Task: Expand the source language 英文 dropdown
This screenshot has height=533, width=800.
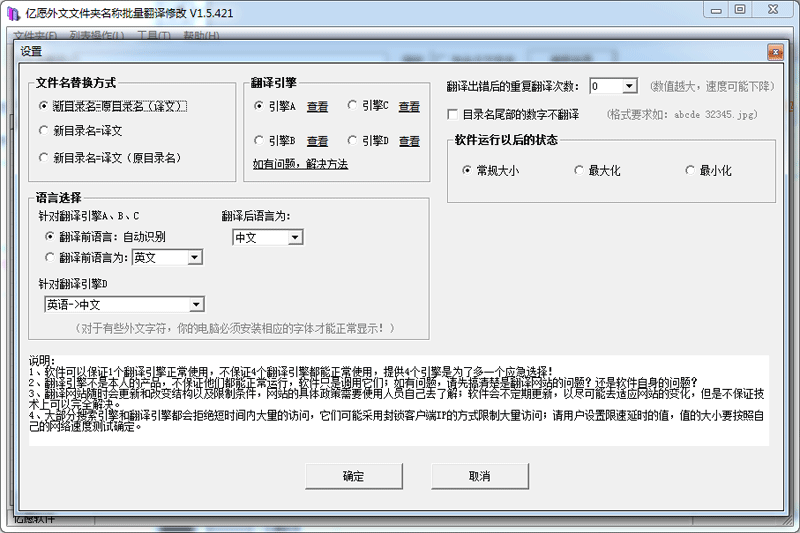Action: tap(195, 258)
